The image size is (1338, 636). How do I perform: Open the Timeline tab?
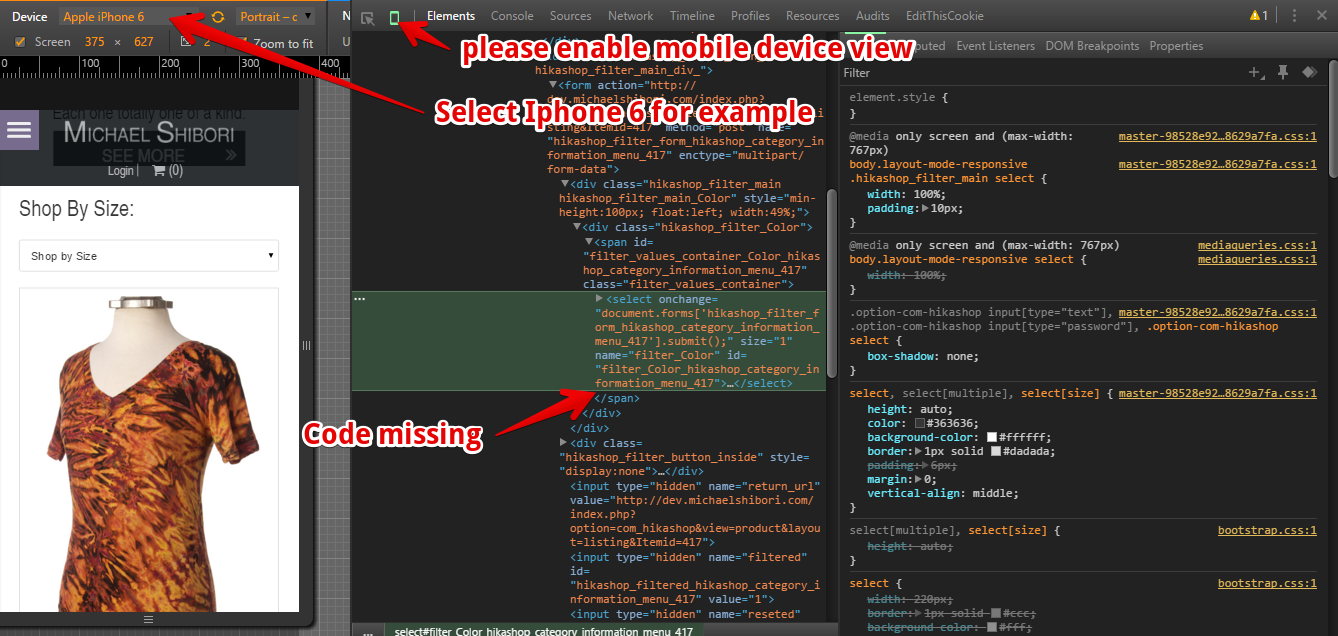[x=692, y=16]
